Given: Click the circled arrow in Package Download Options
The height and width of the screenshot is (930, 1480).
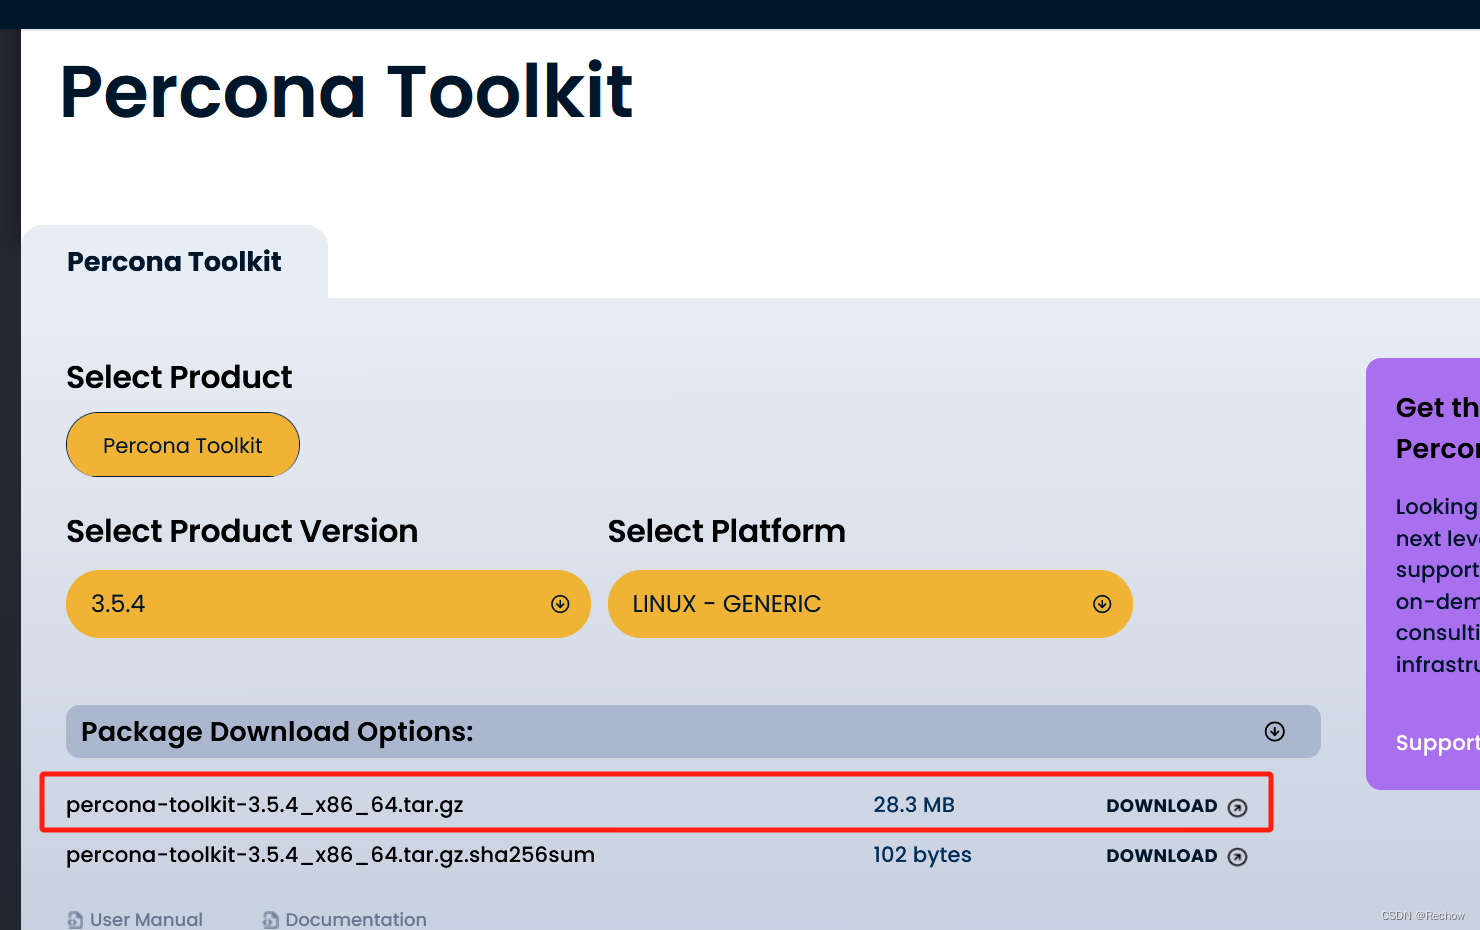Looking at the screenshot, I should pos(1274,732).
